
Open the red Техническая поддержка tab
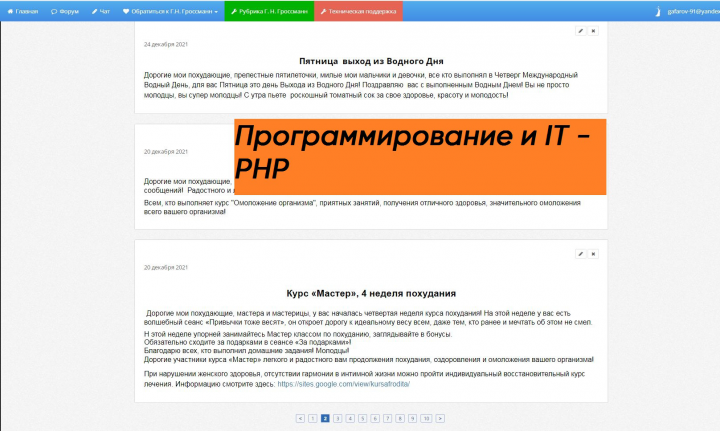pos(358,11)
